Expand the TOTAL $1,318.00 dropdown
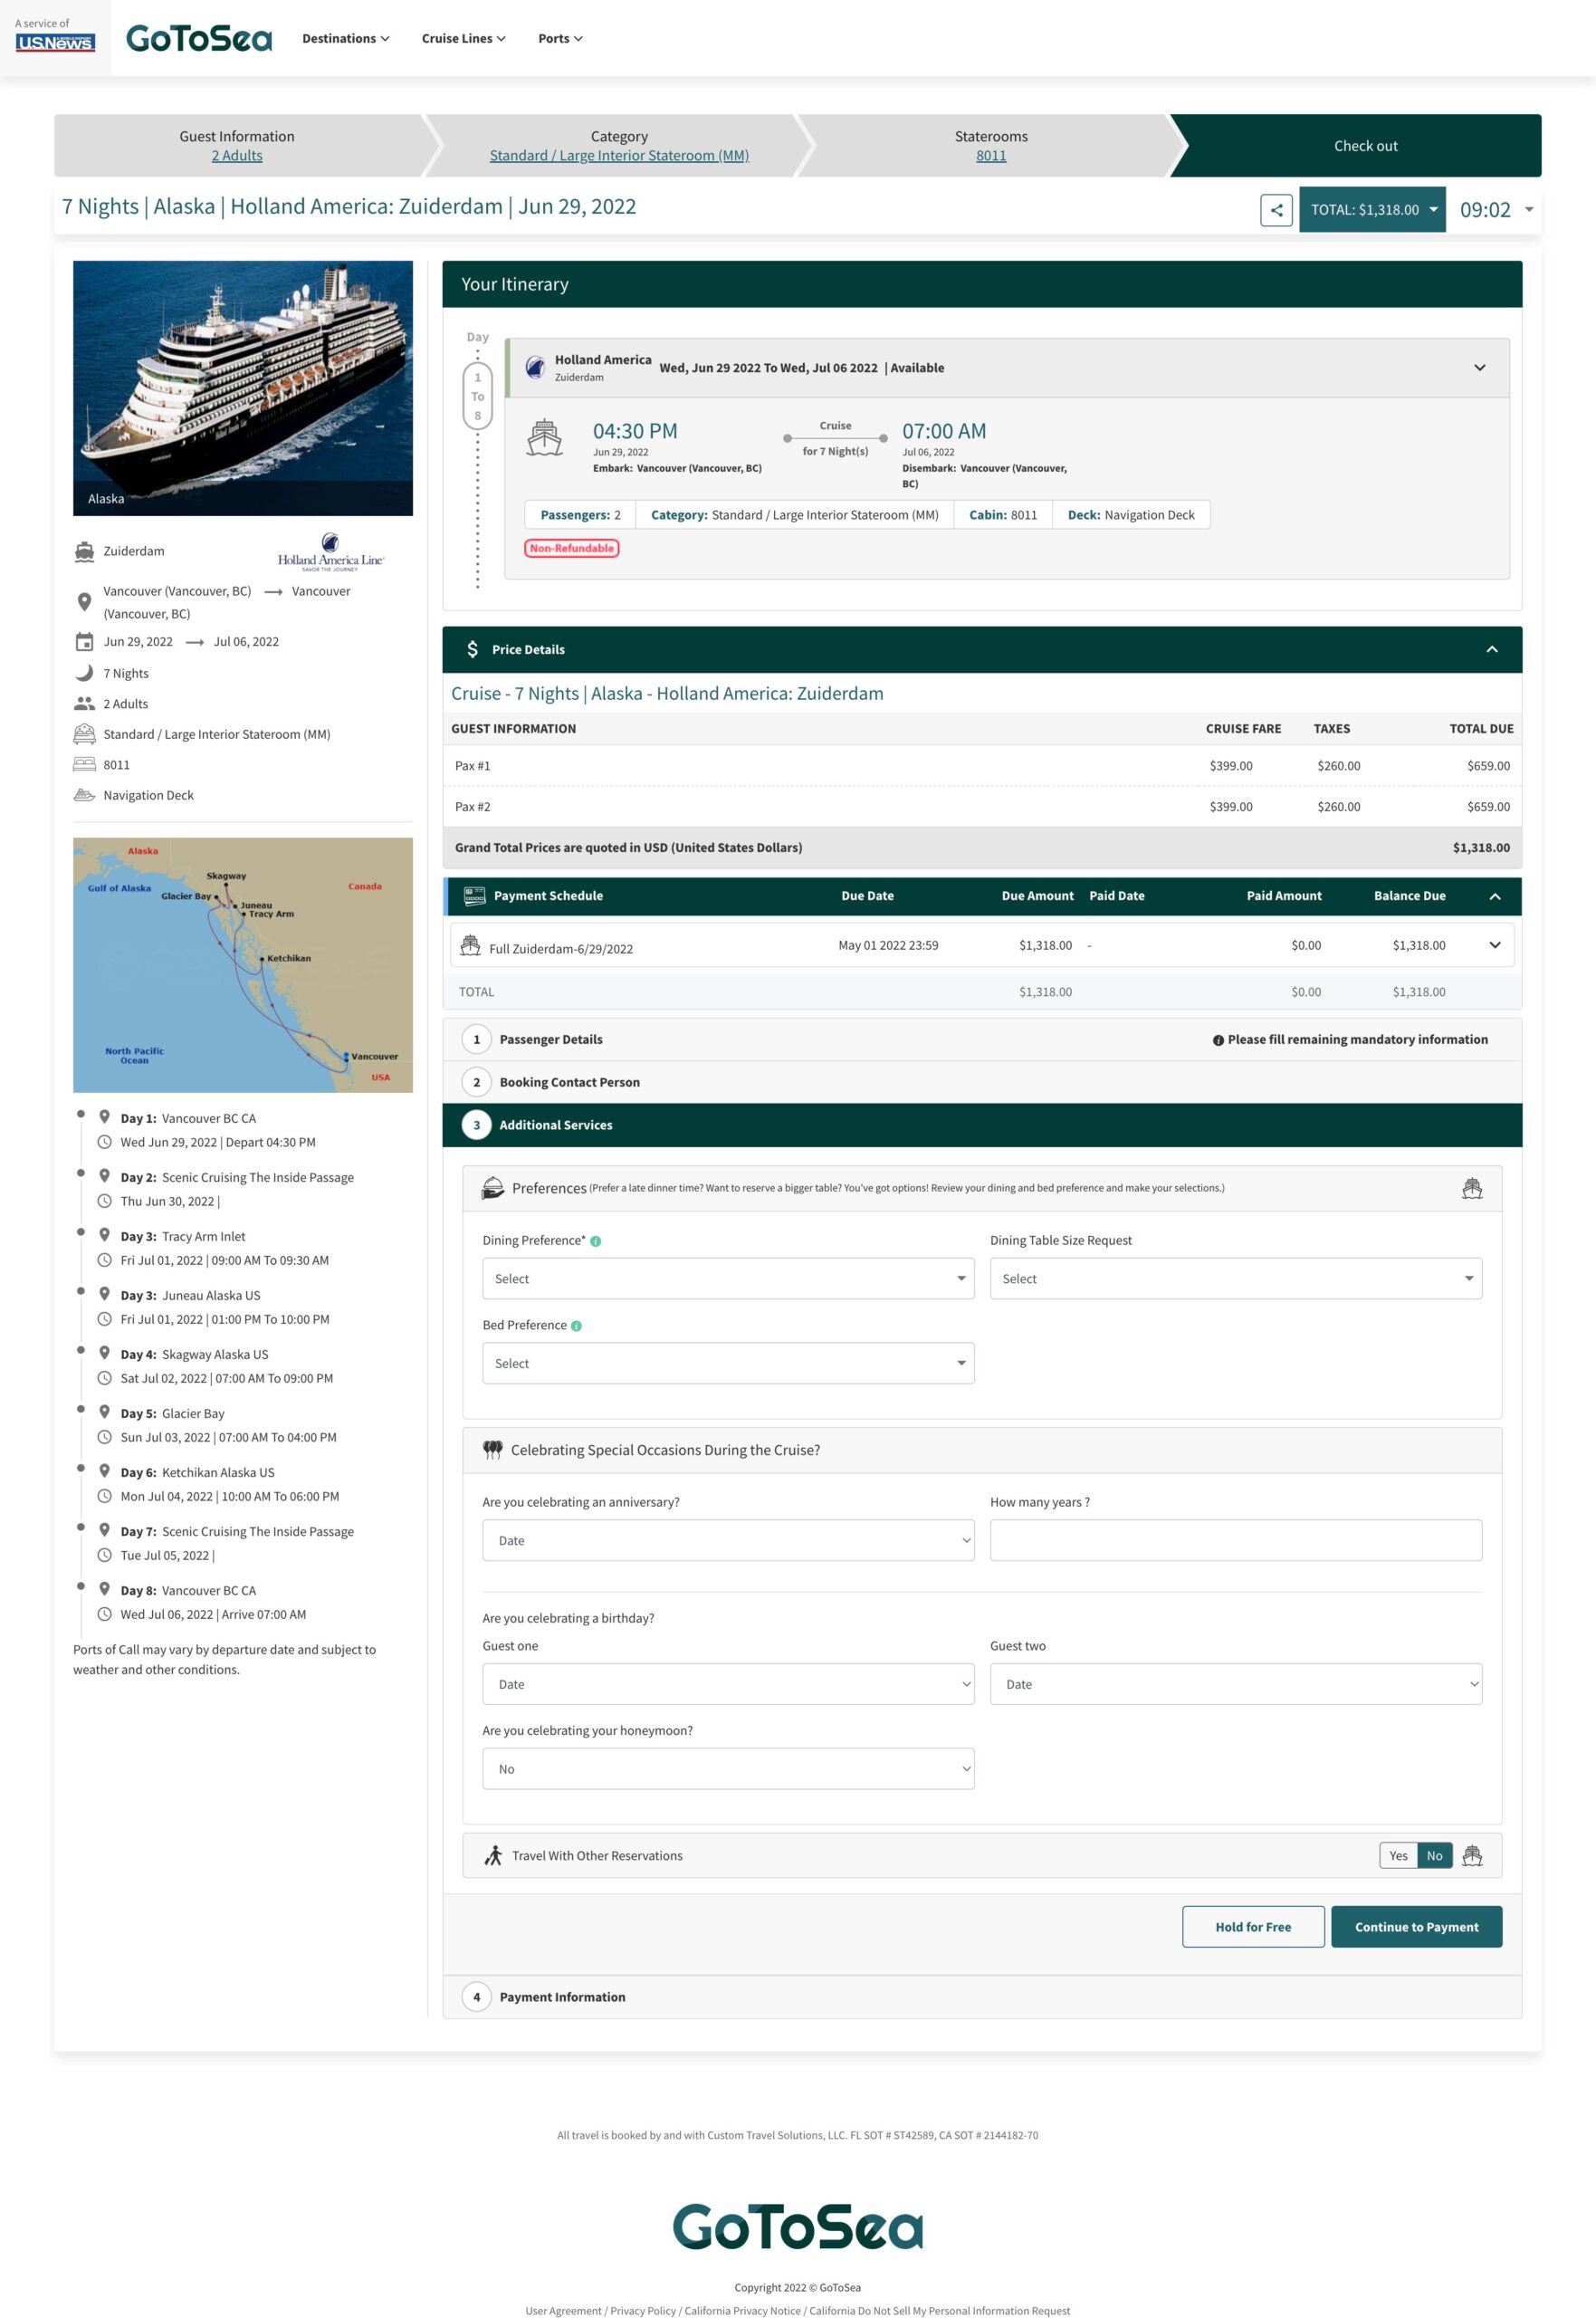Image resolution: width=1596 pixels, height=2318 pixels. (1372, 209)
